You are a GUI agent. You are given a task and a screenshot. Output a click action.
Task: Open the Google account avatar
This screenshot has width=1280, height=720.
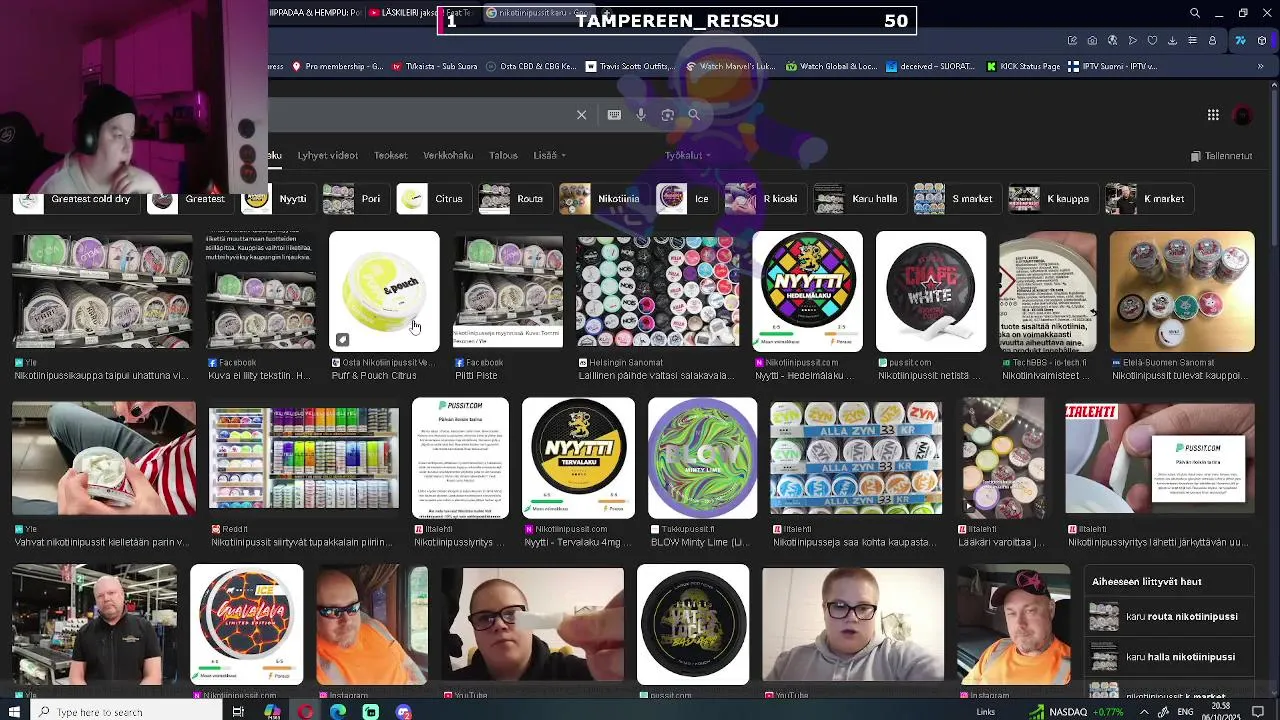point(1243,115)
